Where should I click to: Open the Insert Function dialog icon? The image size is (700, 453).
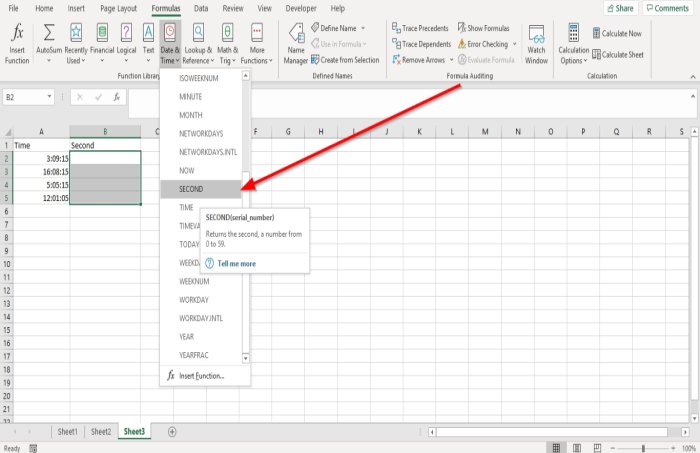17,44
